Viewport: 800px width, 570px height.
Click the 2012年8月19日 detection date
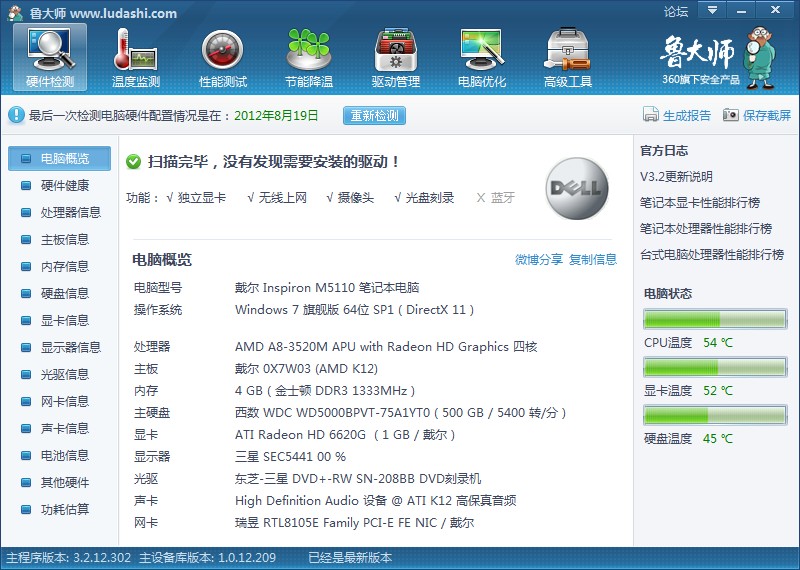click(276, 116)
